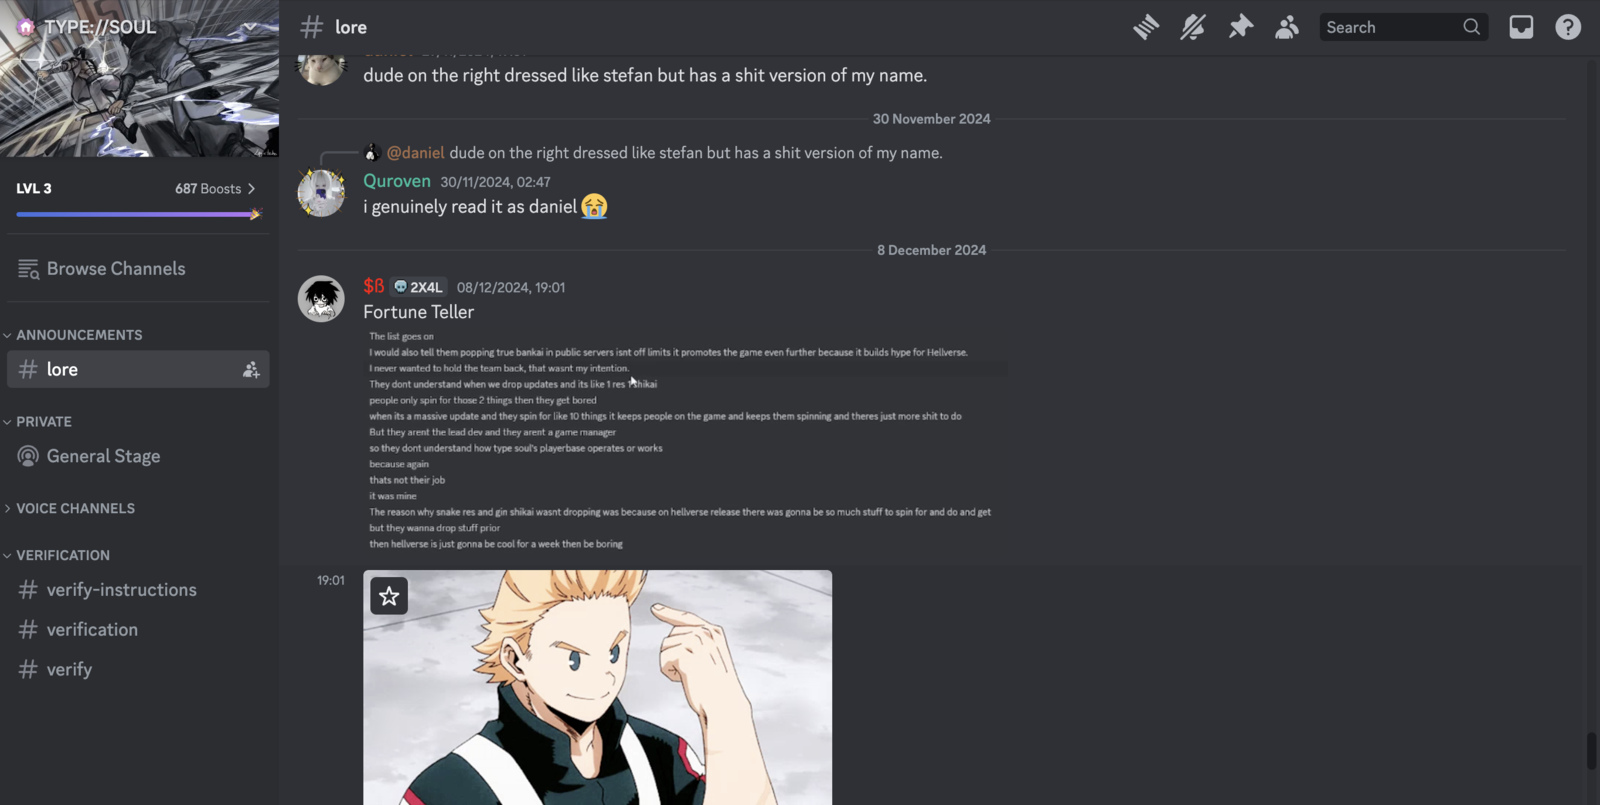
Task: Open the TYPE://SOUL server dropdown menu
Action: click(139, 27)
